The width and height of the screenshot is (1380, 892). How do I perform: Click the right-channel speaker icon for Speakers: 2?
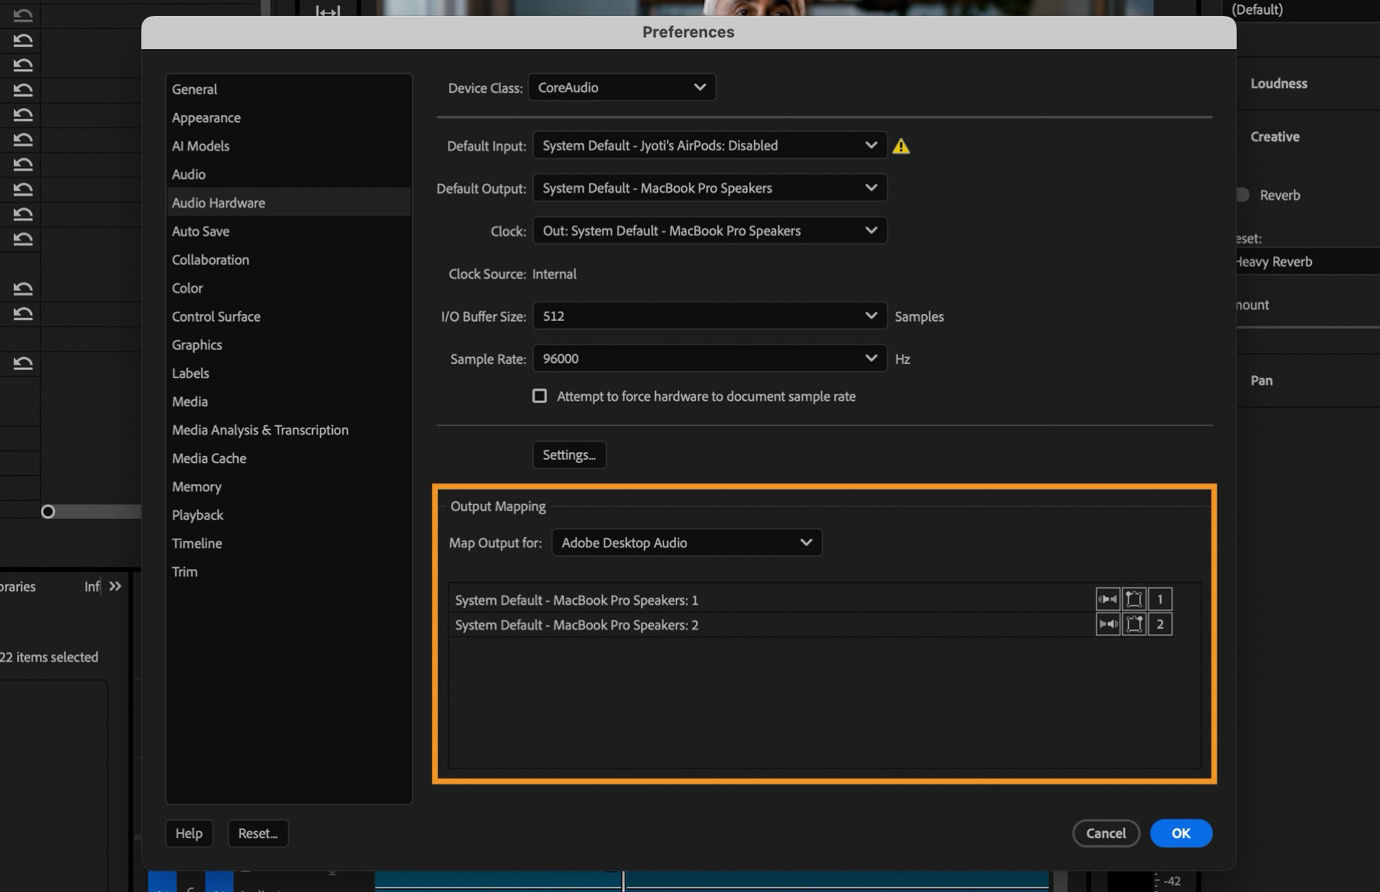(1107, 623)
